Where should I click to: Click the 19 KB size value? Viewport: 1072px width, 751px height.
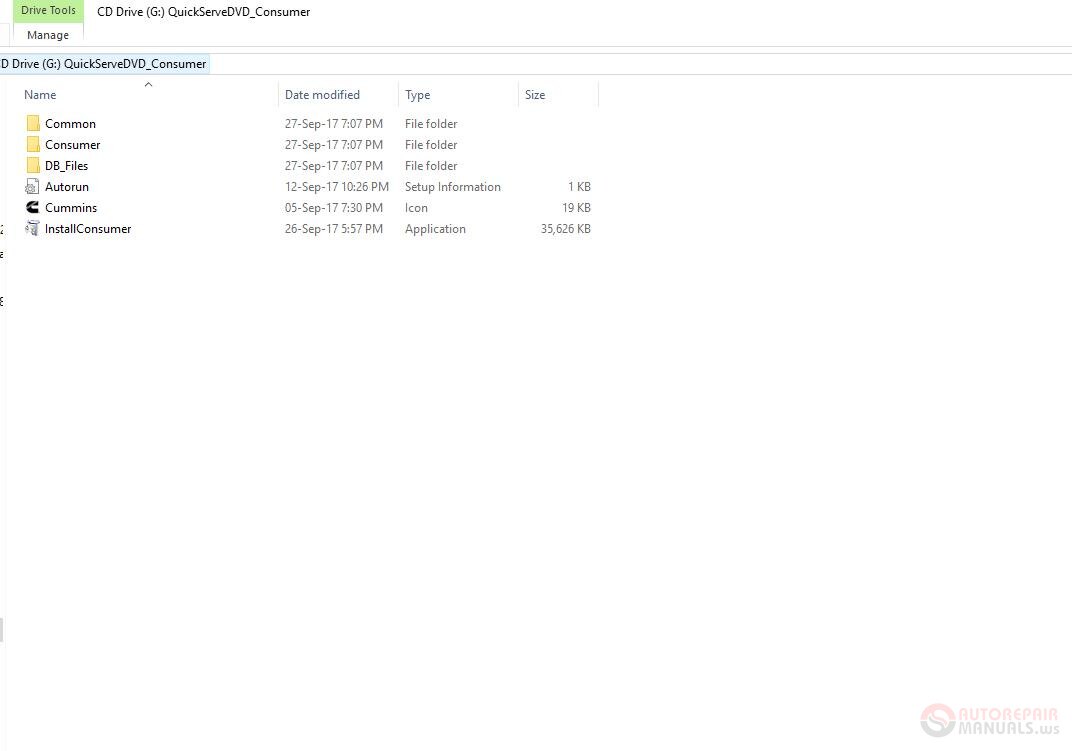(x=576, y=208)
